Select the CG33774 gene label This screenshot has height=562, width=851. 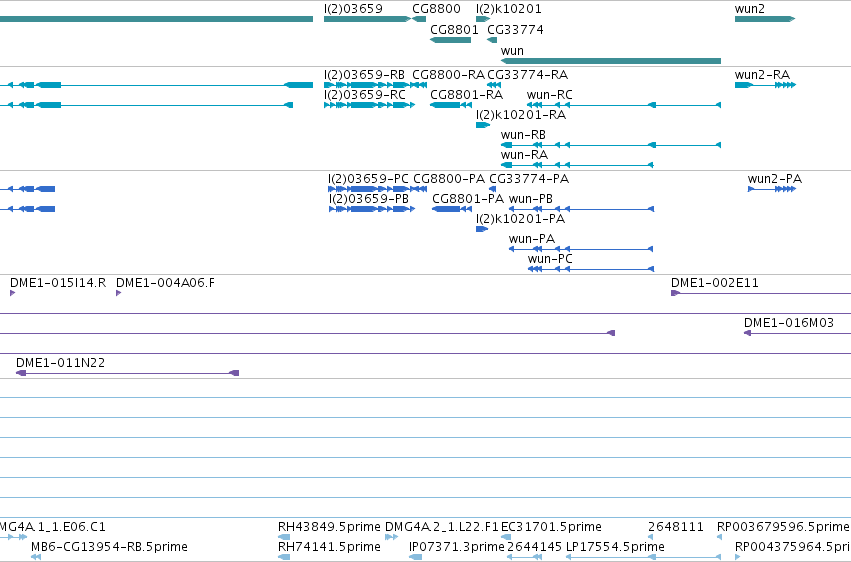tap(515, 29)
